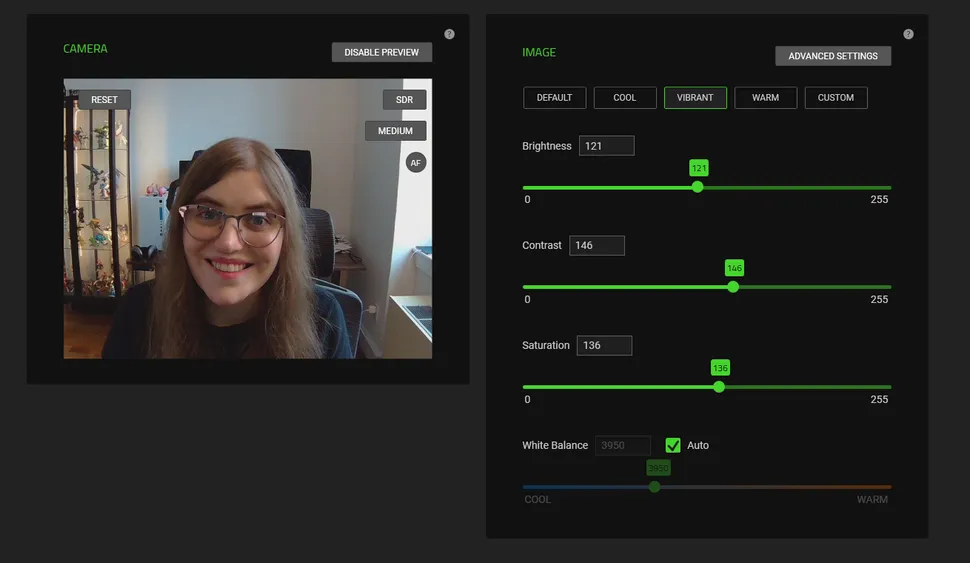
Task: Click the Camera panel help icon
Action: pos(449,34)
